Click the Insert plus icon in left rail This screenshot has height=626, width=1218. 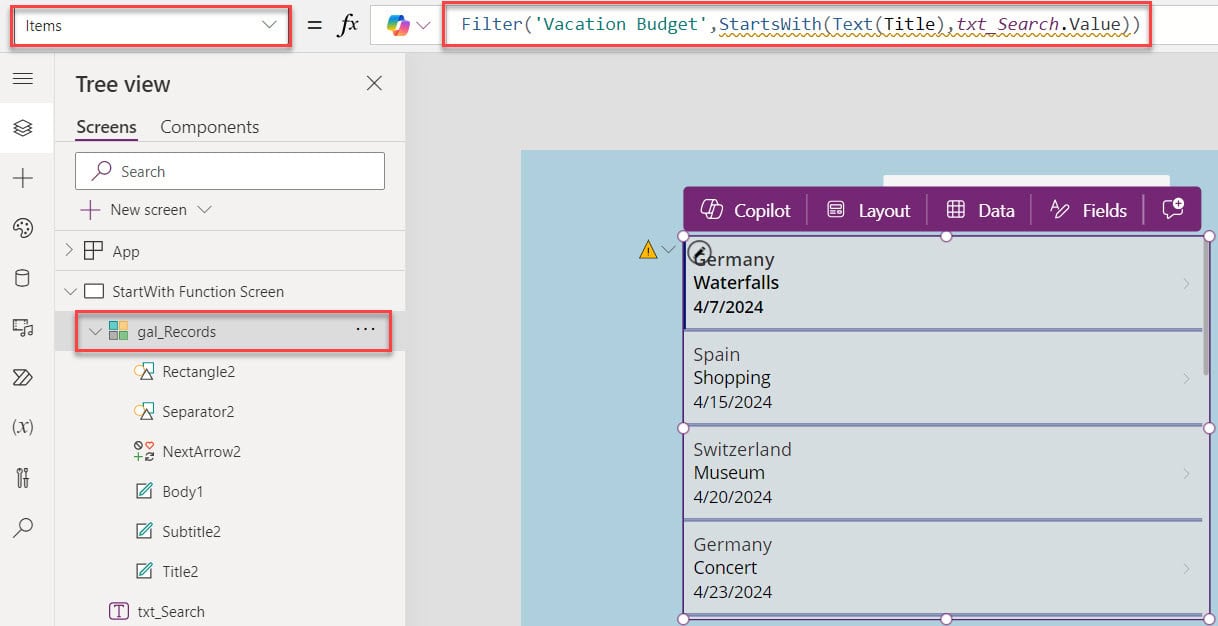click(23, 178)
